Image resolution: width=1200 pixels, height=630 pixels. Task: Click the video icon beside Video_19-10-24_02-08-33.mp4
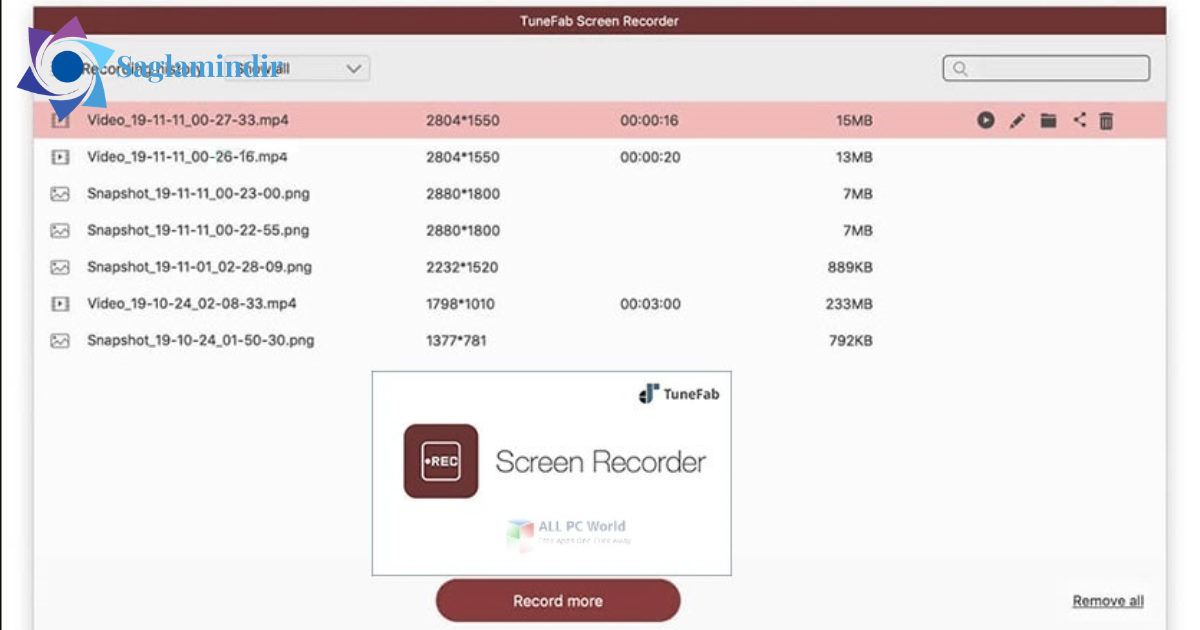pyautogui.click(x=60, y=304)
